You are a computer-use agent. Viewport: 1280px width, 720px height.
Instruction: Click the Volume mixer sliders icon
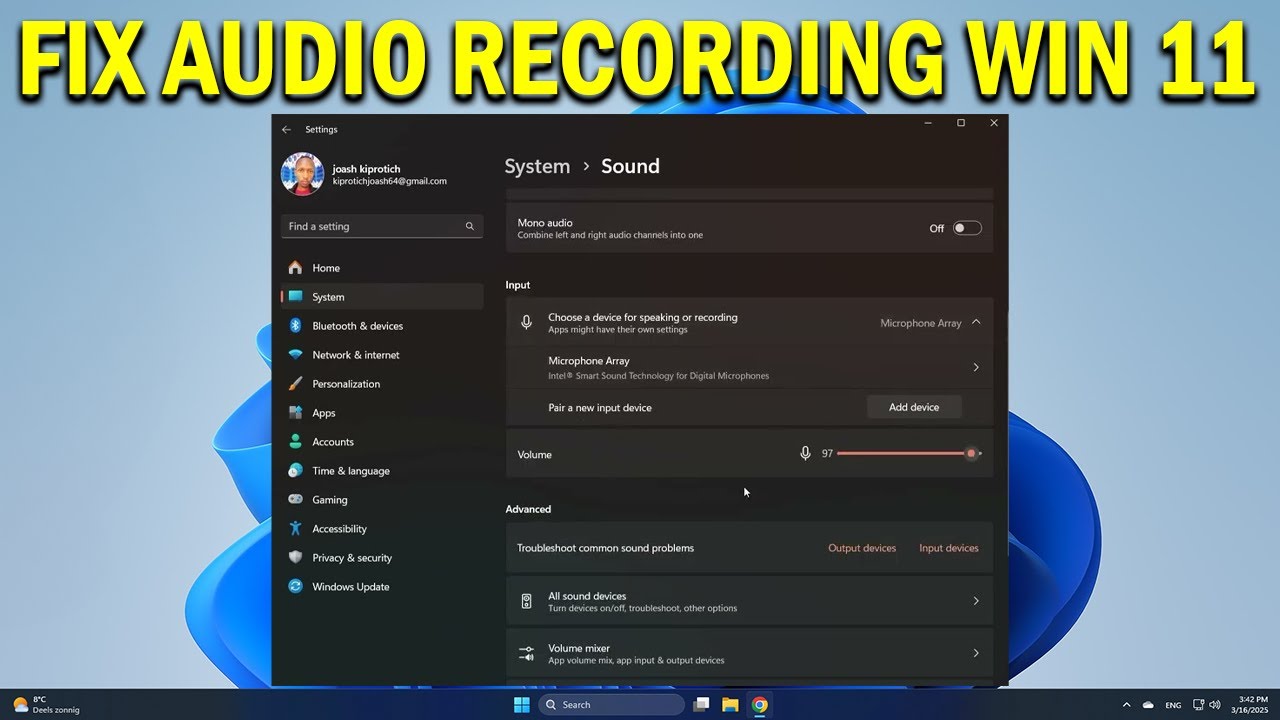(526, 653)
